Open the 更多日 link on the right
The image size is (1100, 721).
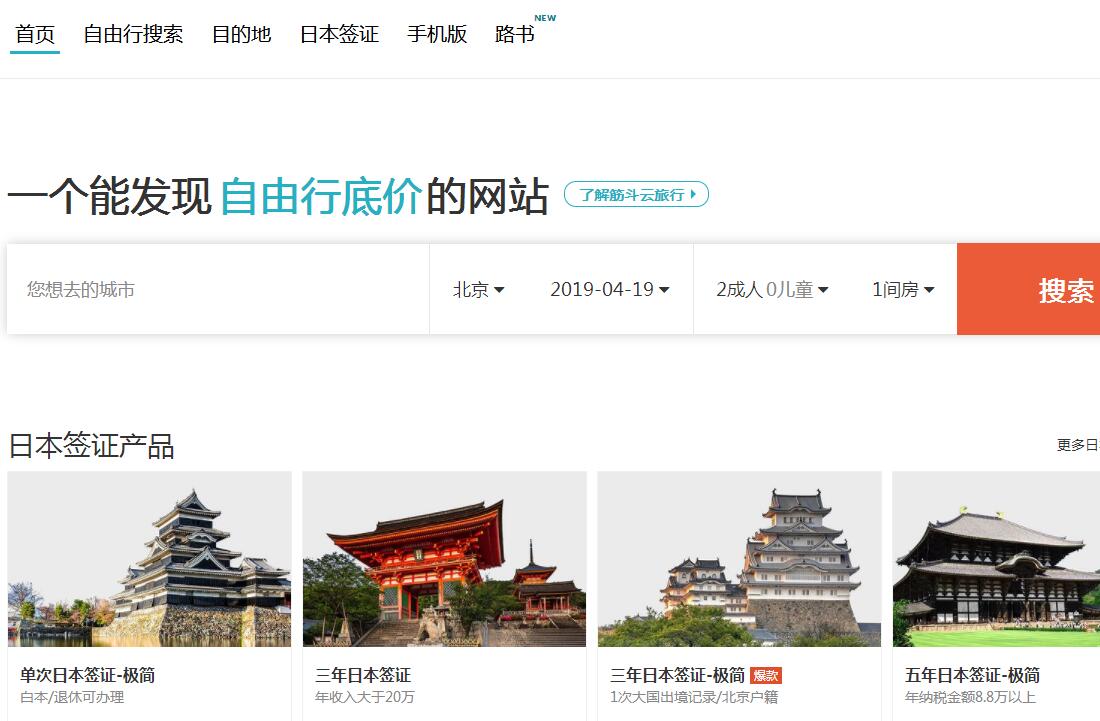1078,445
